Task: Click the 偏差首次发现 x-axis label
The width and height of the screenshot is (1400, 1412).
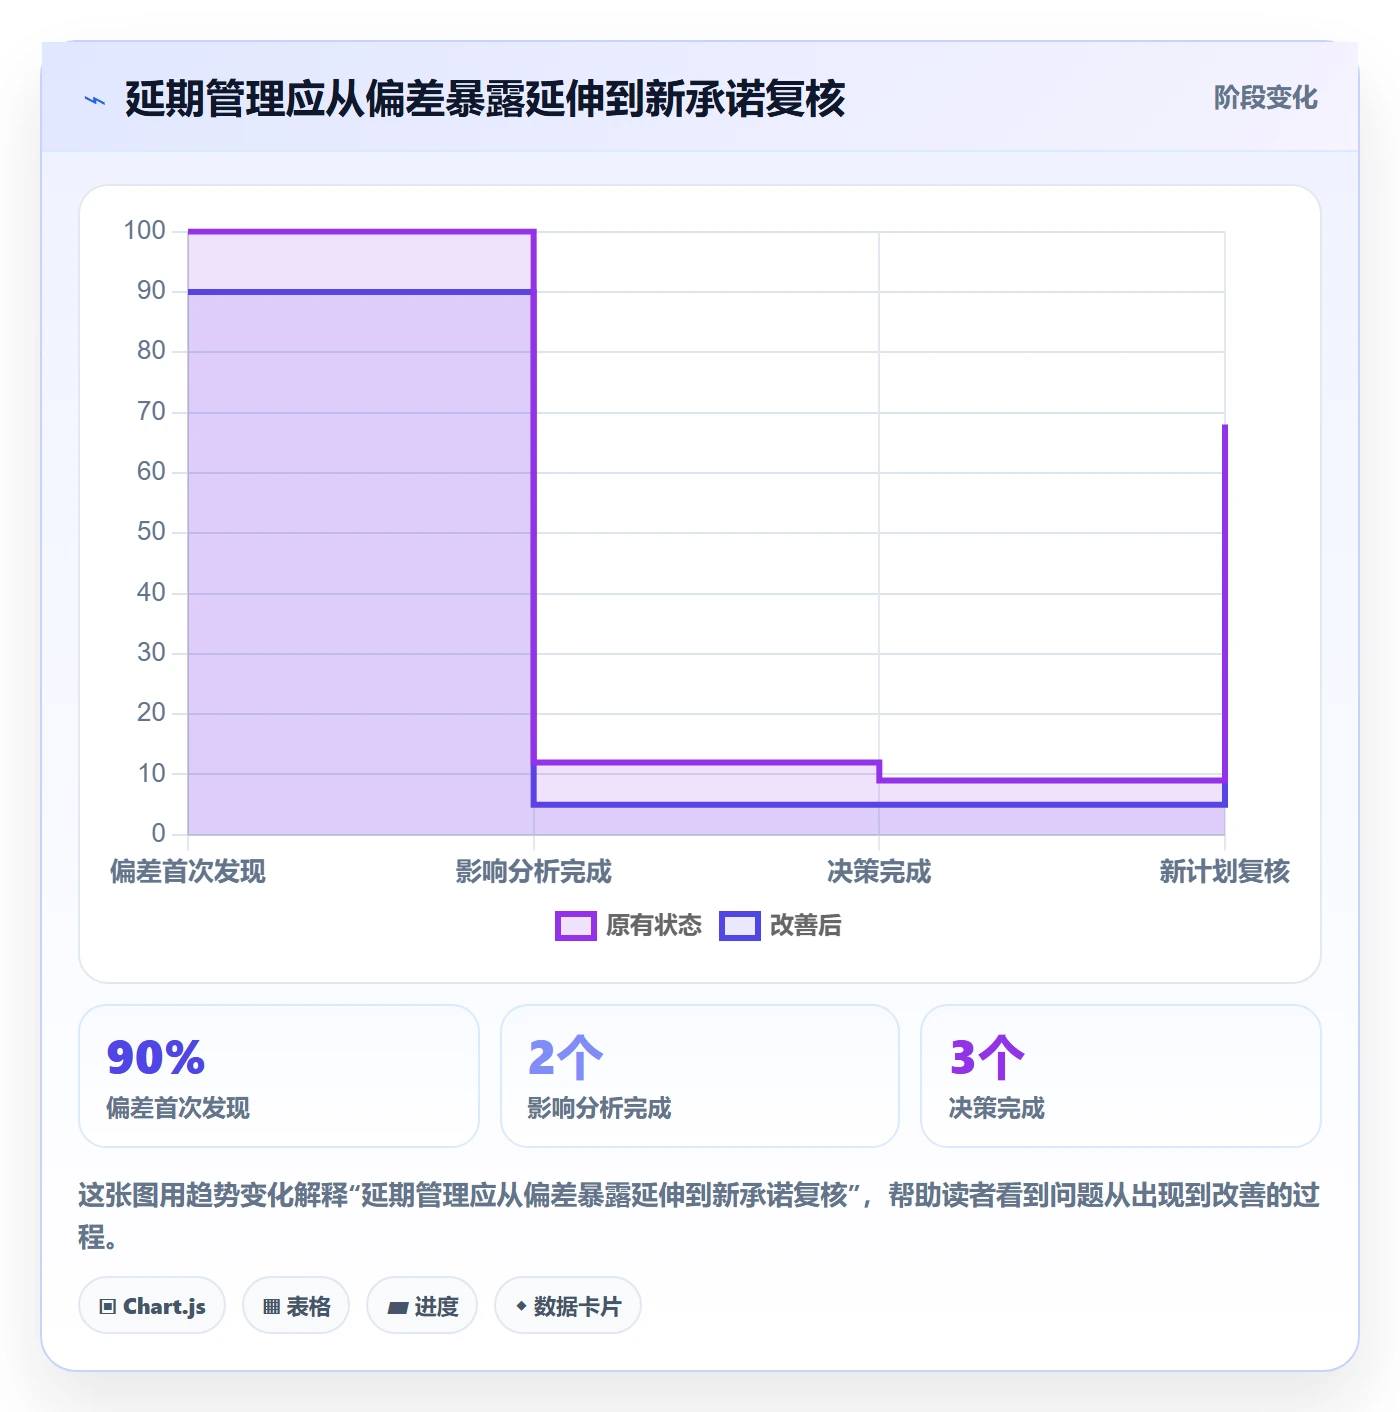Action: click(188, 872)
